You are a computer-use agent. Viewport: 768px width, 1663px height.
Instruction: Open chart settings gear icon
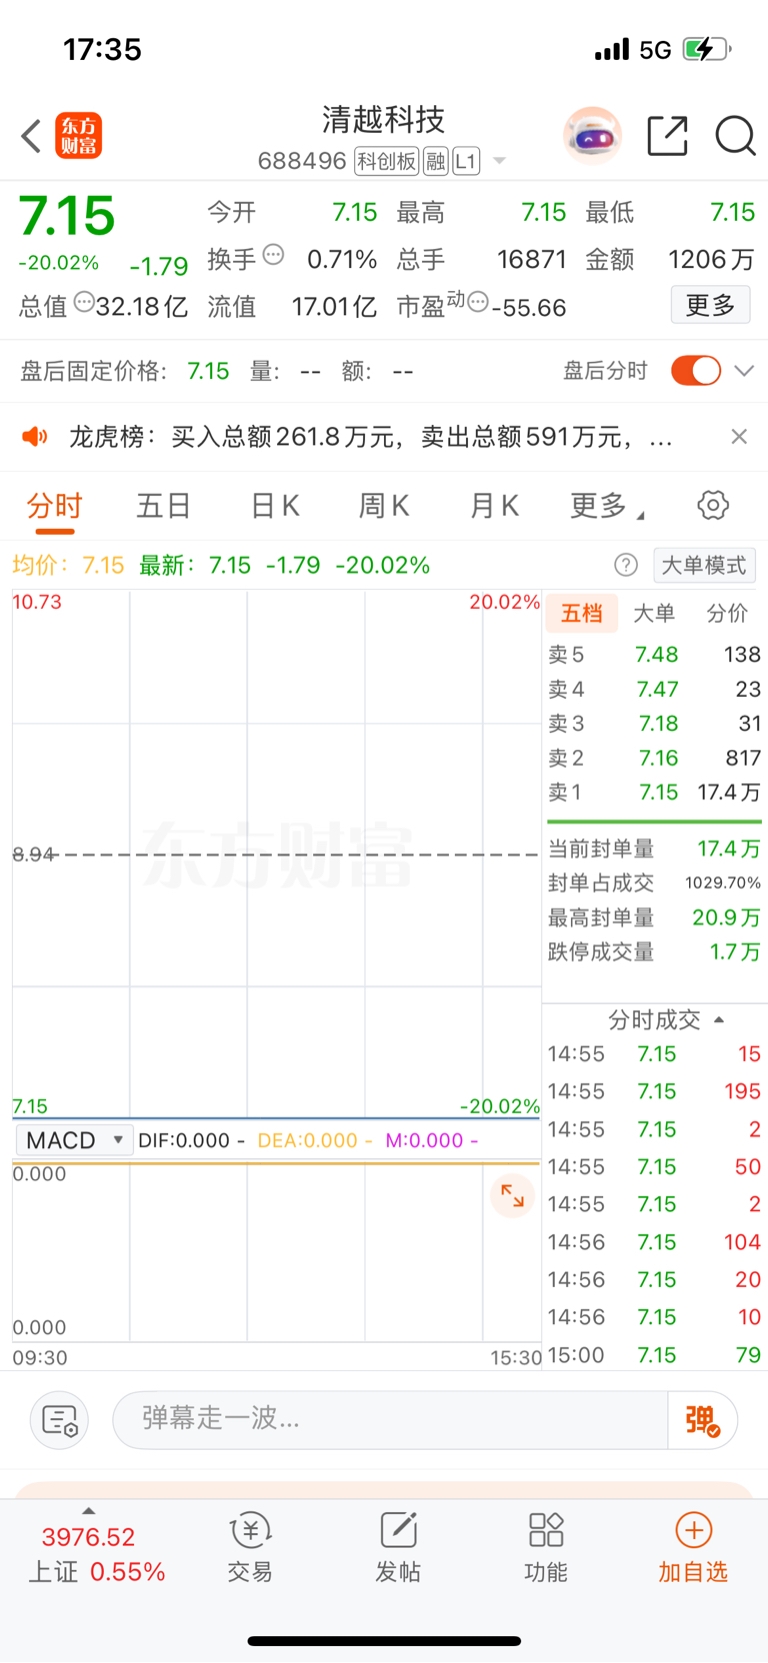713,505
